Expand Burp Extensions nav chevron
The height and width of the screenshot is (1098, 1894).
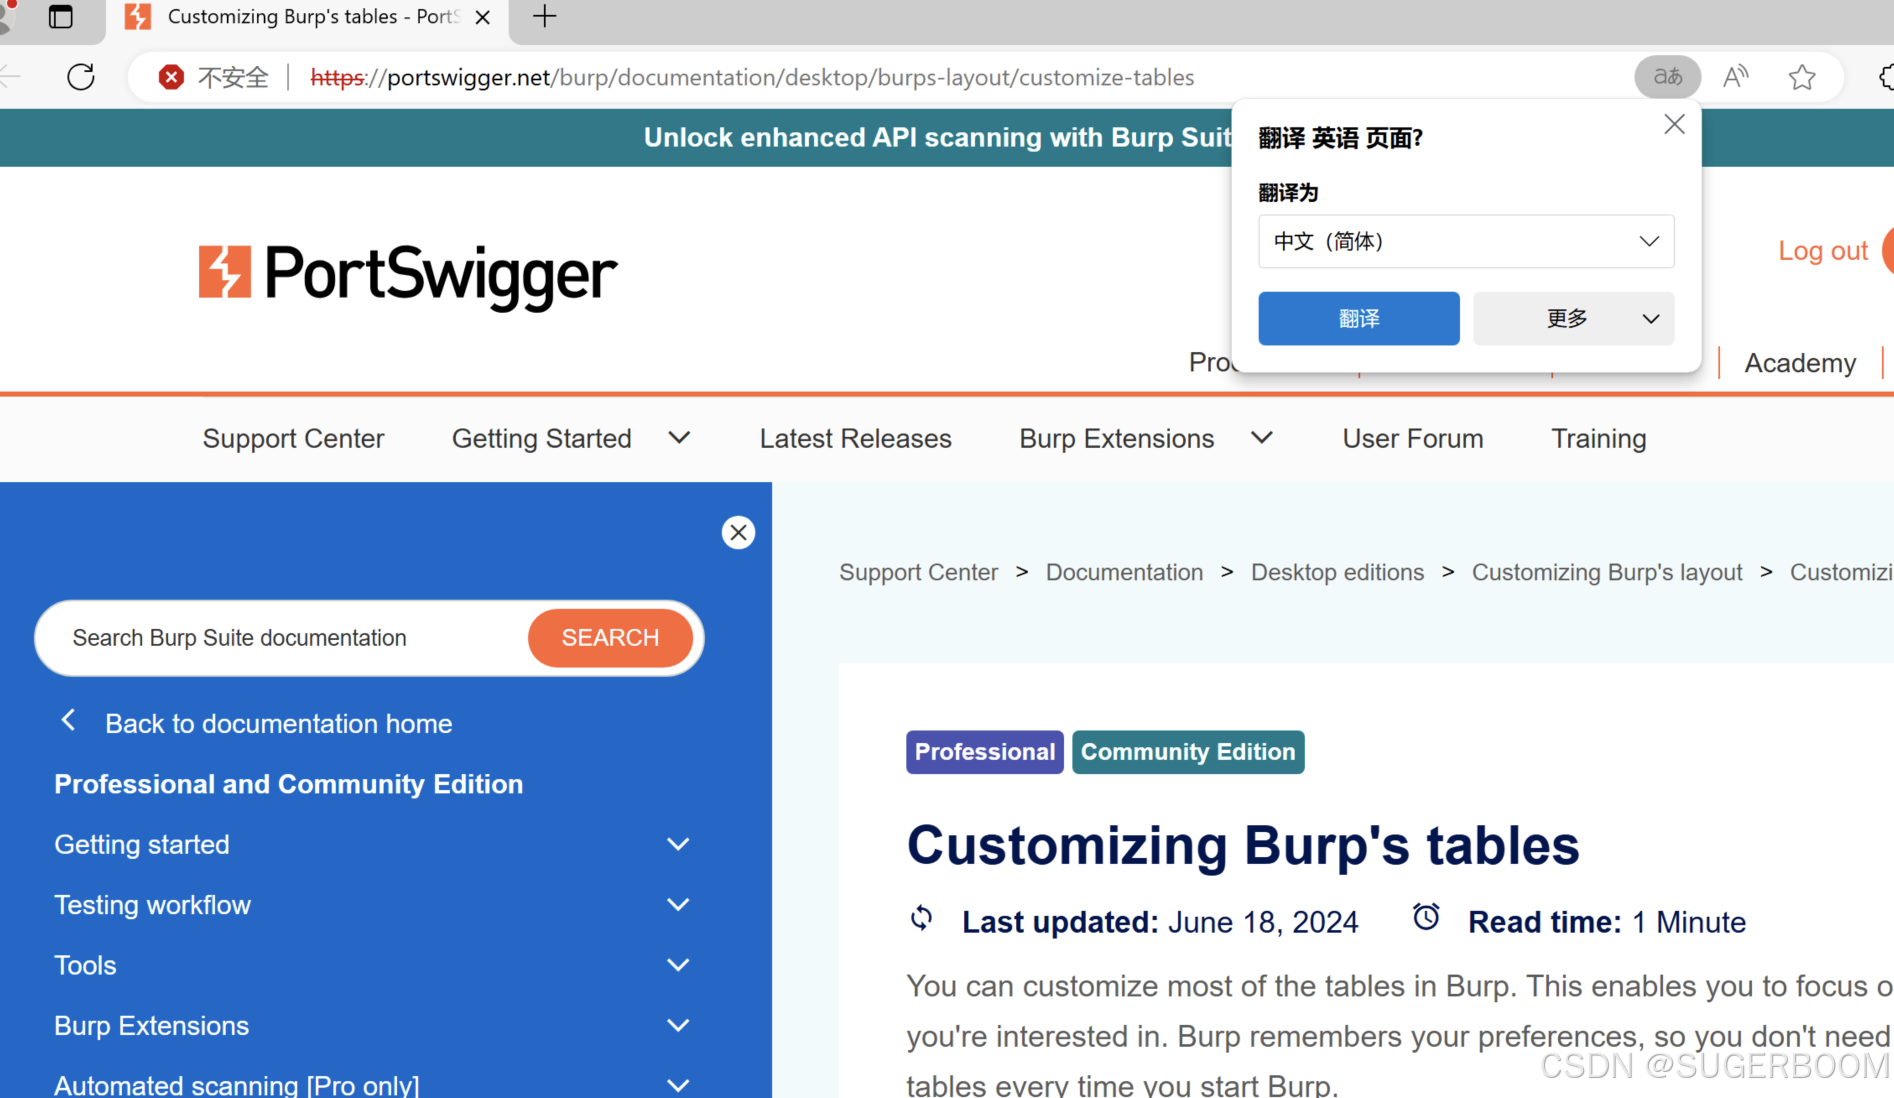pos(1262,438)
